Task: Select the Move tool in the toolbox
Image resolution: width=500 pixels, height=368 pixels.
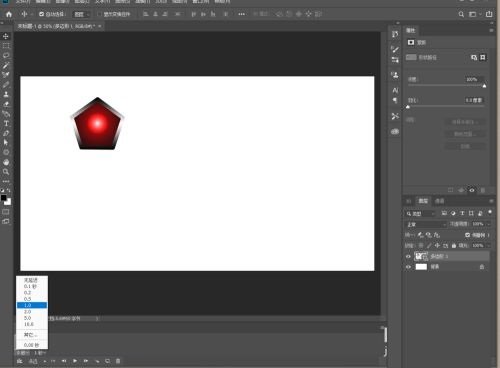Action: 6,36
